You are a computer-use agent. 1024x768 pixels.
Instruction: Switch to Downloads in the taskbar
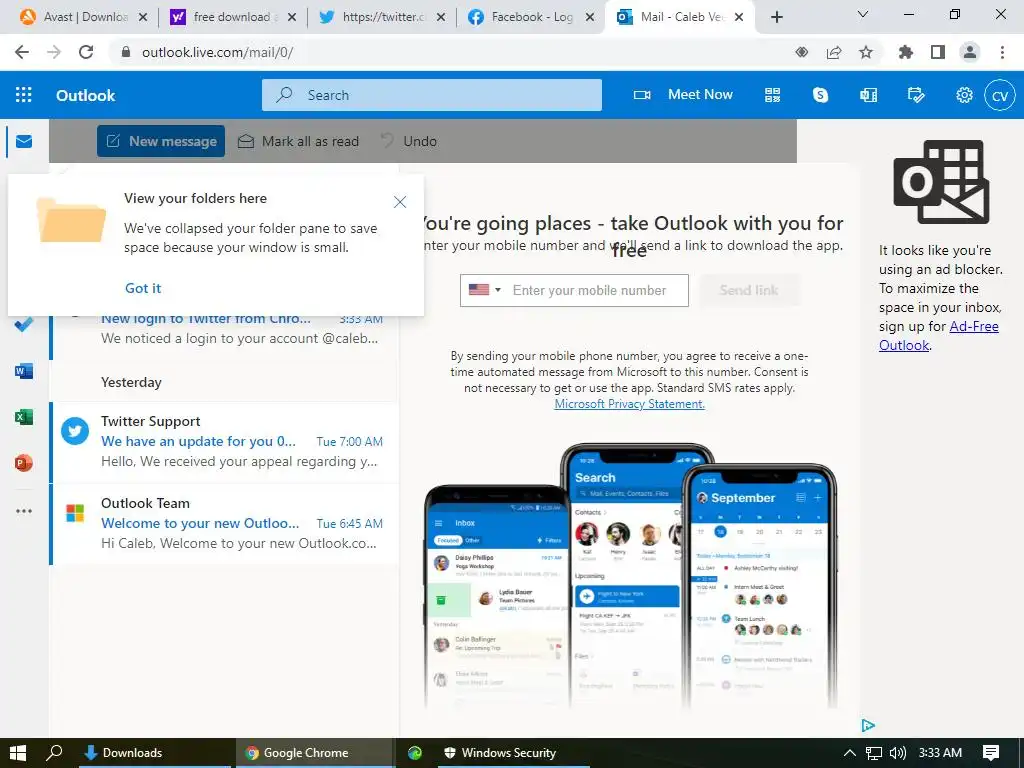155,753
